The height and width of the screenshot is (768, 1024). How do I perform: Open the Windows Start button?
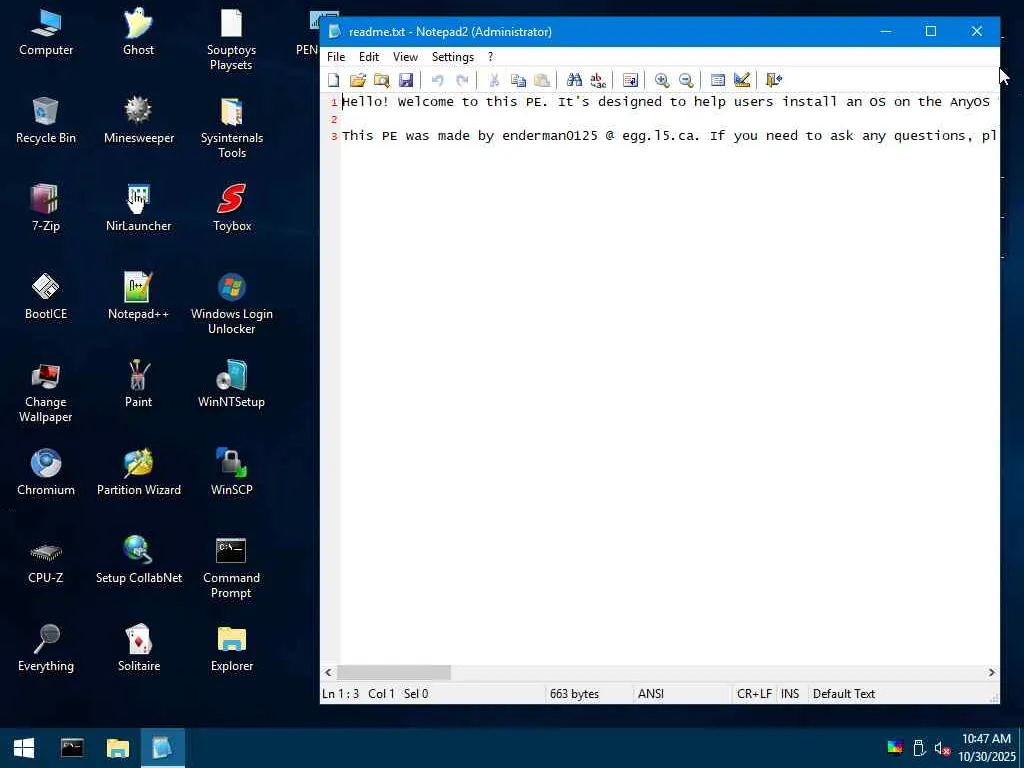coord(24,748)
